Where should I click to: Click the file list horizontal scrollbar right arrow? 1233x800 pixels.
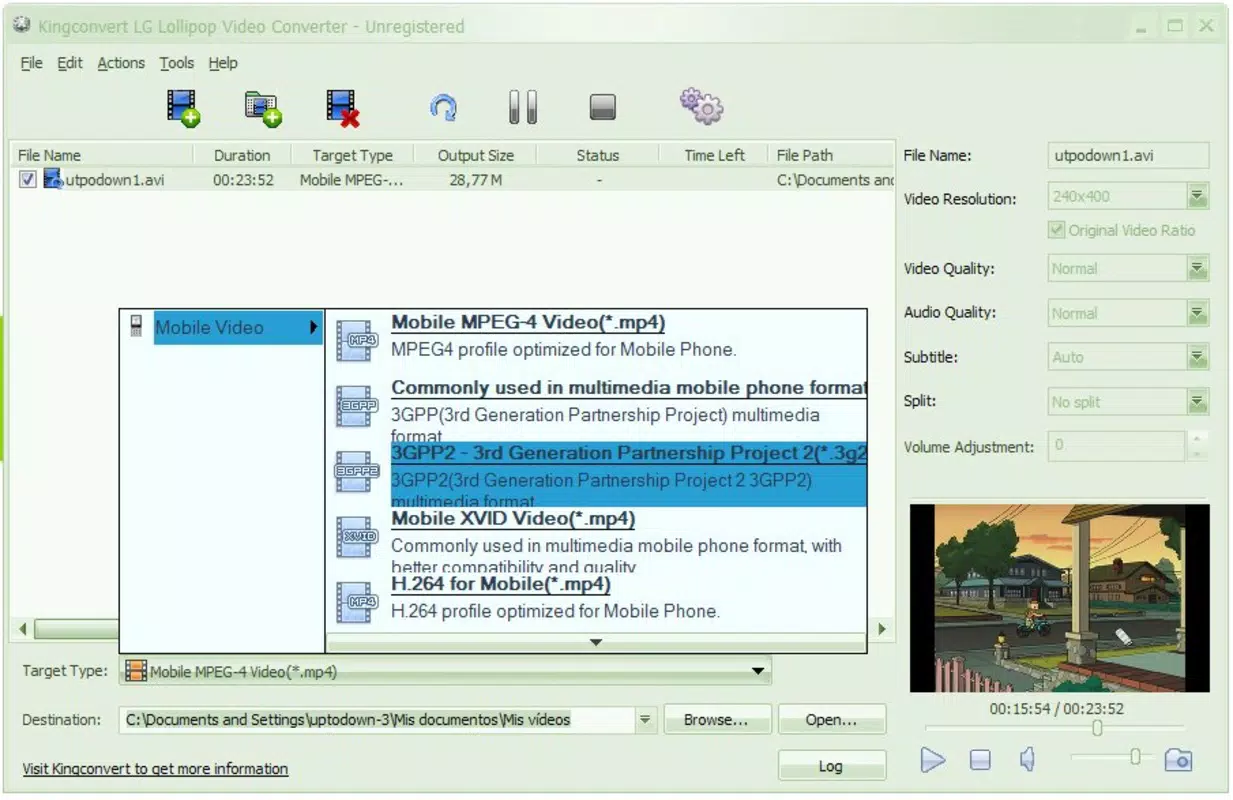pos(881,629)
